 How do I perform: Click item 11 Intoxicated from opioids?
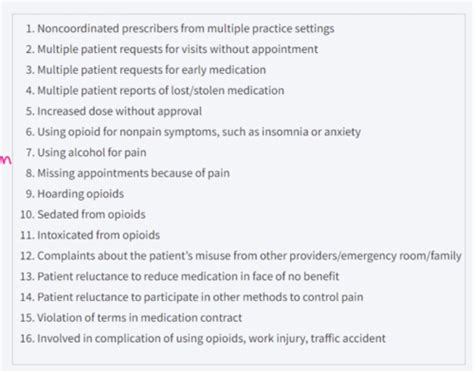click(90, 235)
